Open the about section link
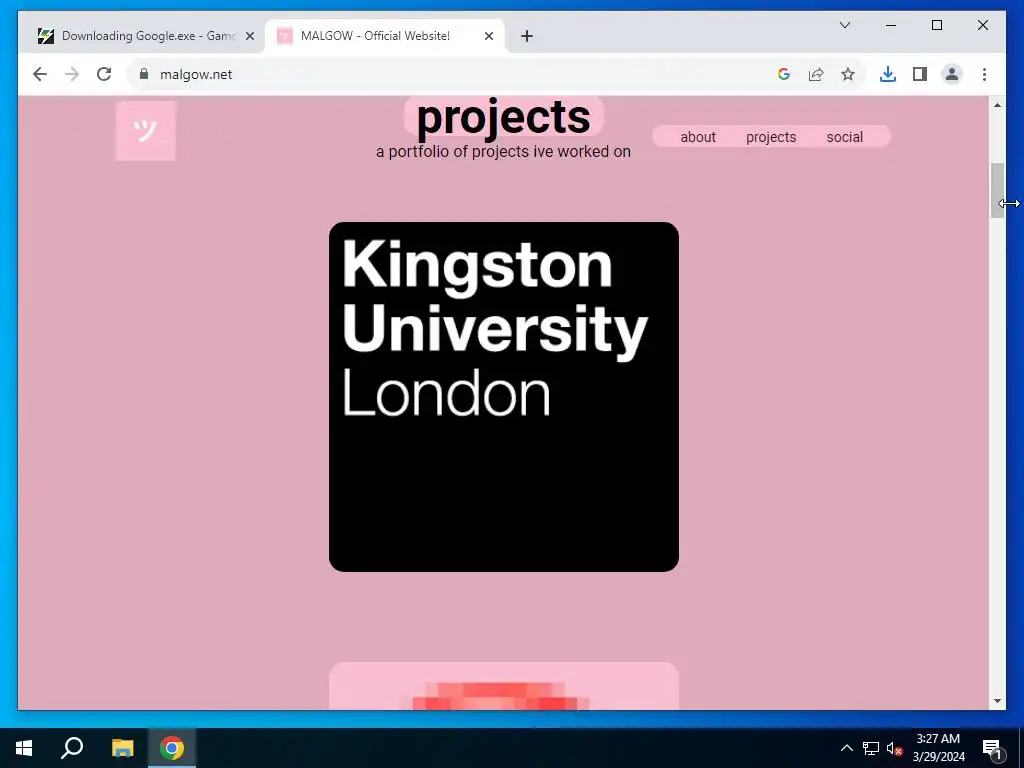Viewport: 1024px width, 768px height. (x=697, y=137)
